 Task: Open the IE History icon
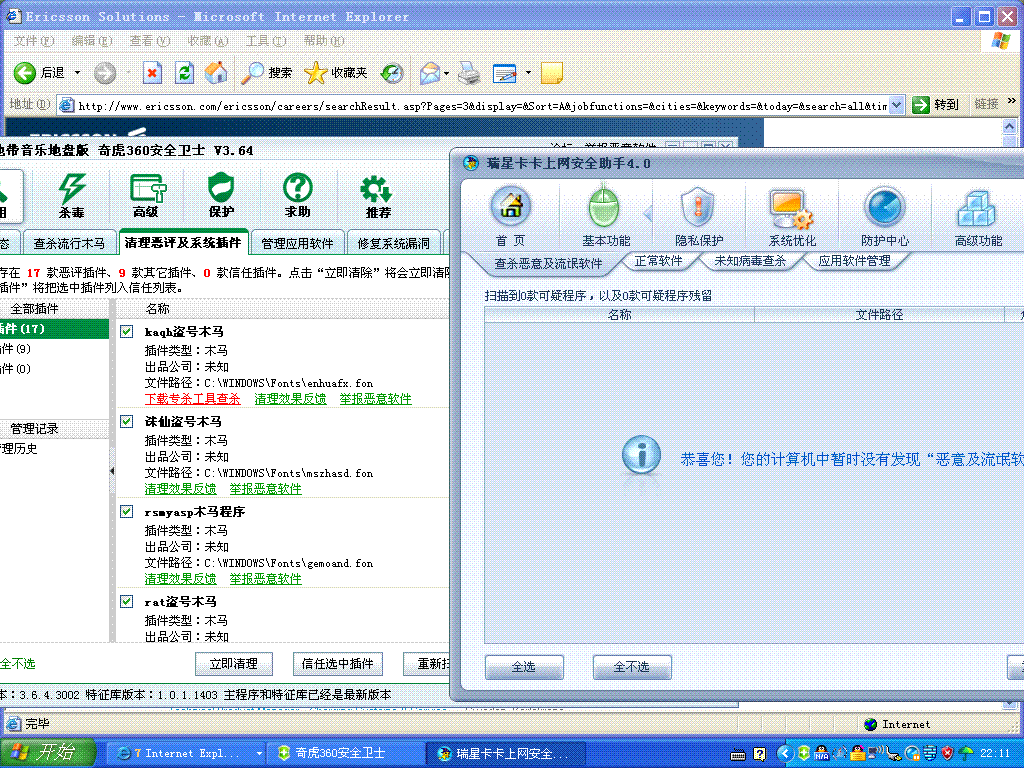(x=392, y=72)
